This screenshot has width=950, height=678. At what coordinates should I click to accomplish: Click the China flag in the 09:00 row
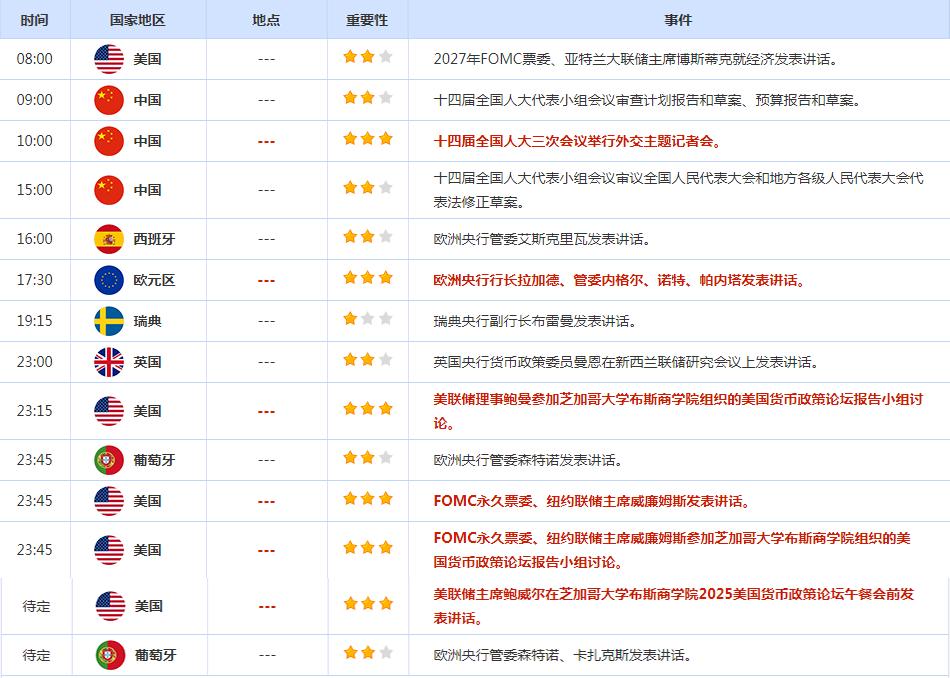109,100
